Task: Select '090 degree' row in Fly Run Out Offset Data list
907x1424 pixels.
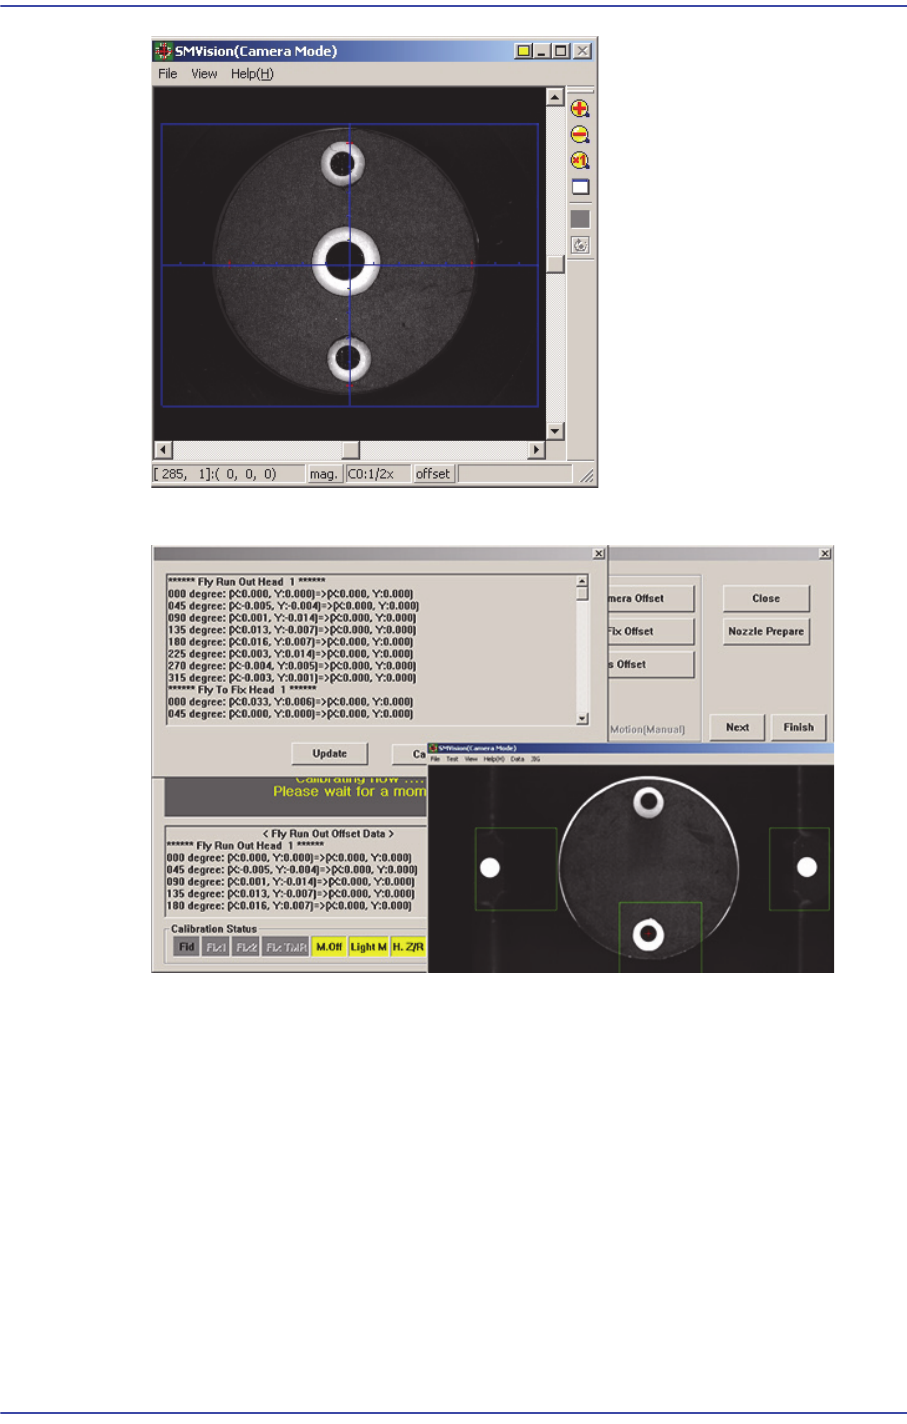Action: tap(290, 882)
